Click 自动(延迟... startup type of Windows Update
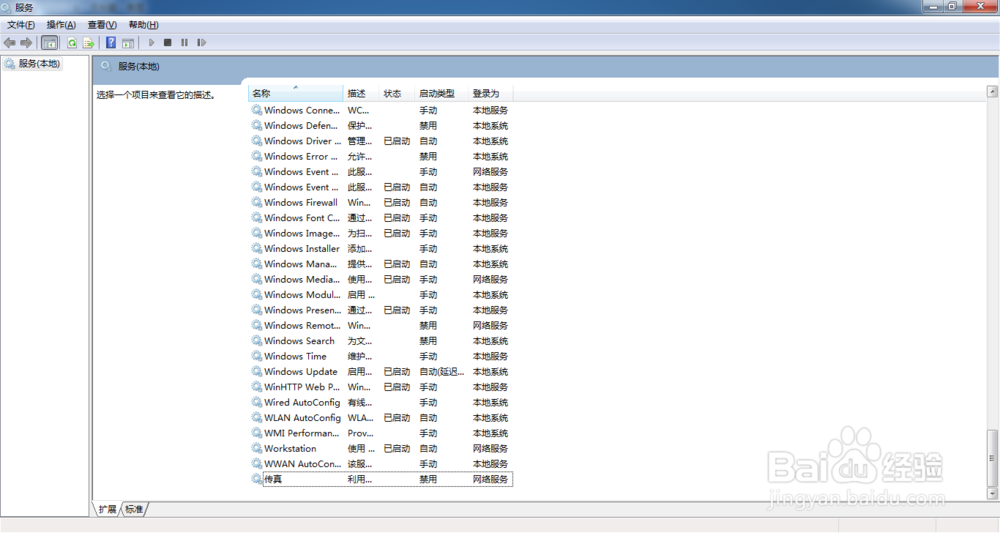The height and width of the screenshot is (533, 1000). pos(441,372)
